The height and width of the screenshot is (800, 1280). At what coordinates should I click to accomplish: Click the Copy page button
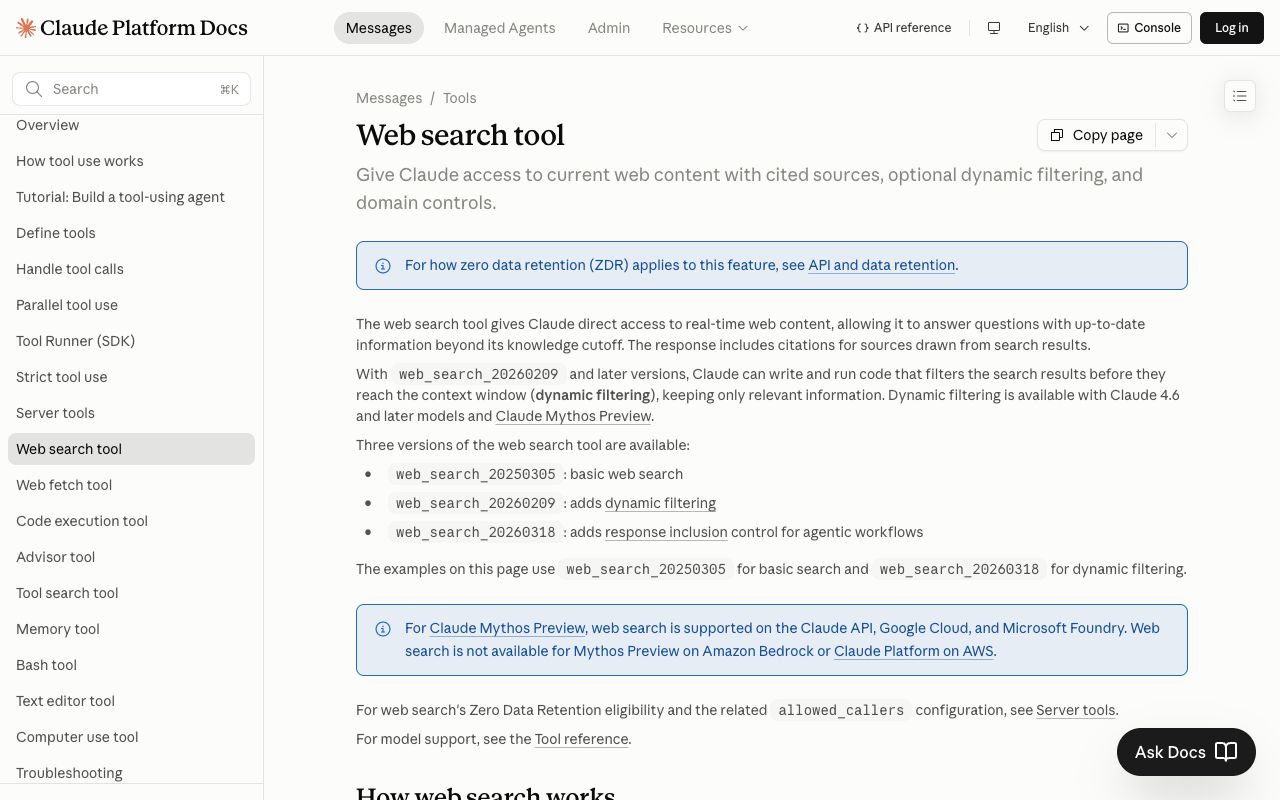point(1097,135)
